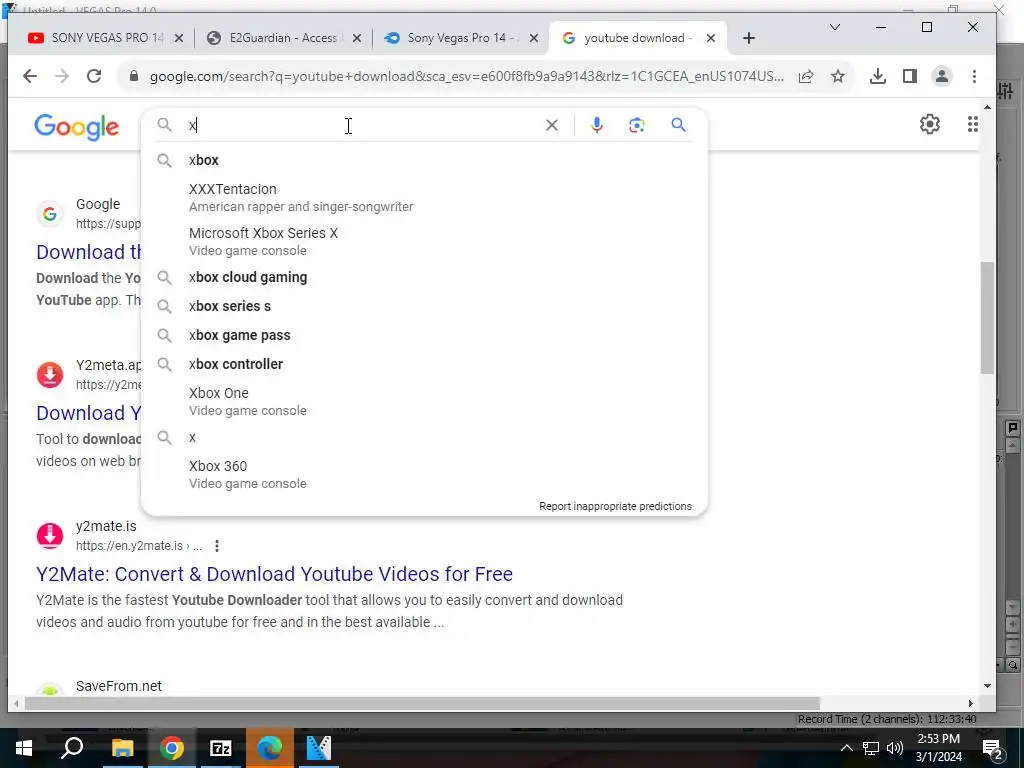This screenshot has height=768, width=1024.
Task: Open the Chrome downloads icon
Action: point(878,76)
